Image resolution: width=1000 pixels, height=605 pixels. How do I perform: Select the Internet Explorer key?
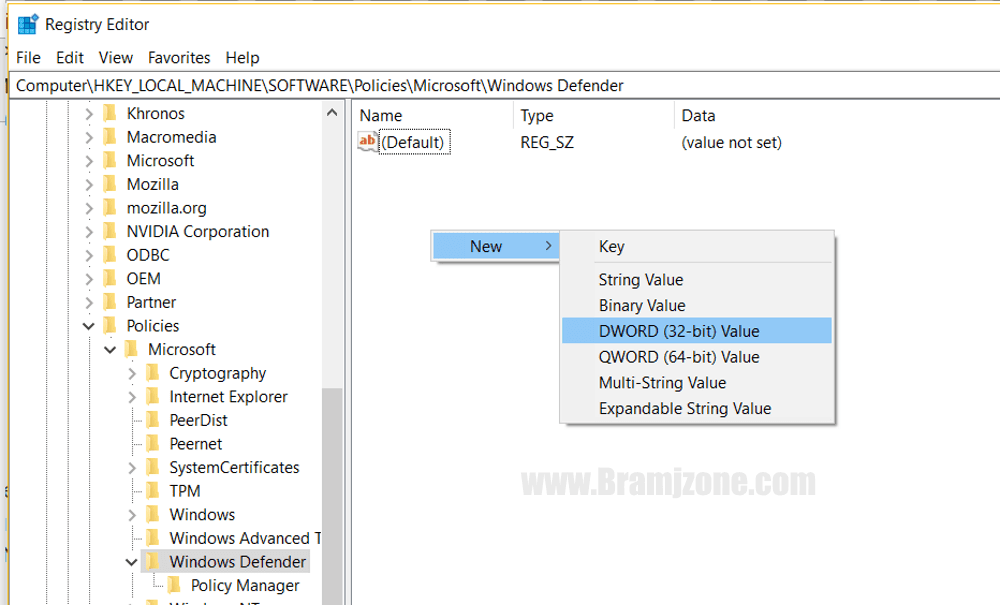click(228, 396)
